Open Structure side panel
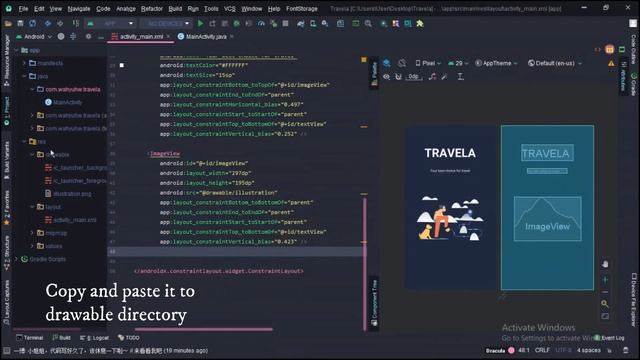The height and width of the screenshot is (360, 640). coord(7,252)
